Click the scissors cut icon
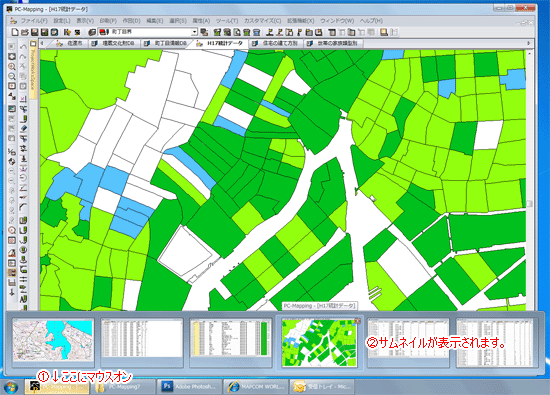550x395 pixels. pos(24,66)
